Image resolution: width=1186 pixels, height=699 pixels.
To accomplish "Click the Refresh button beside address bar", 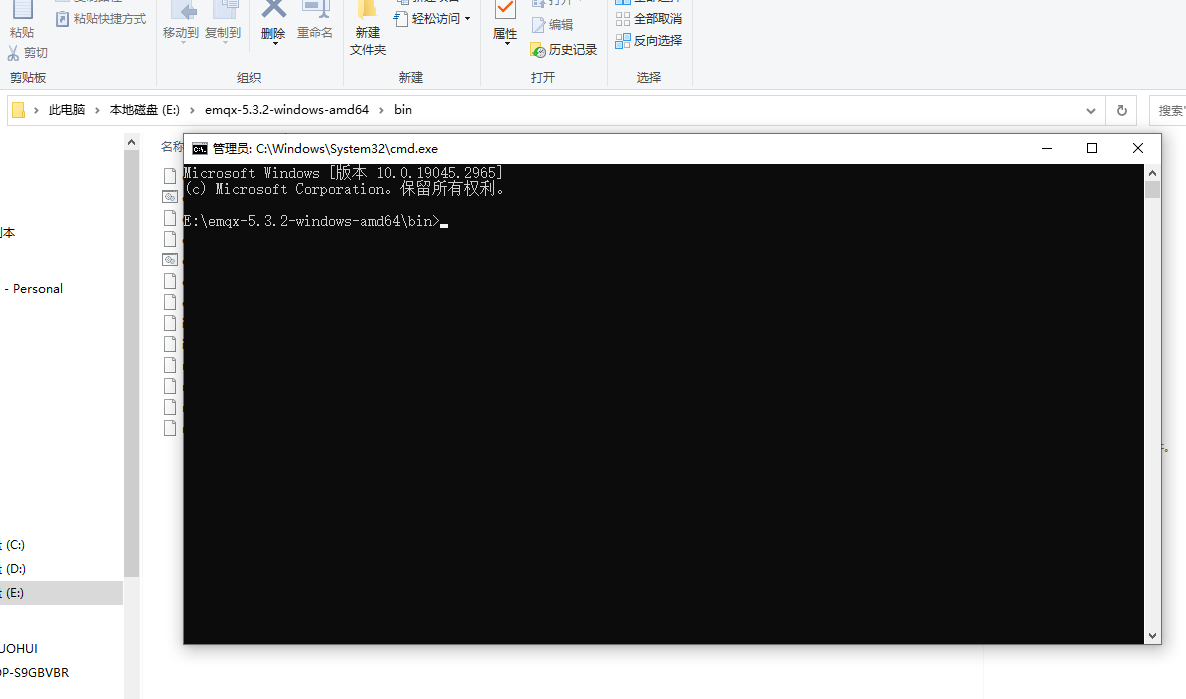I will 1122,110.
